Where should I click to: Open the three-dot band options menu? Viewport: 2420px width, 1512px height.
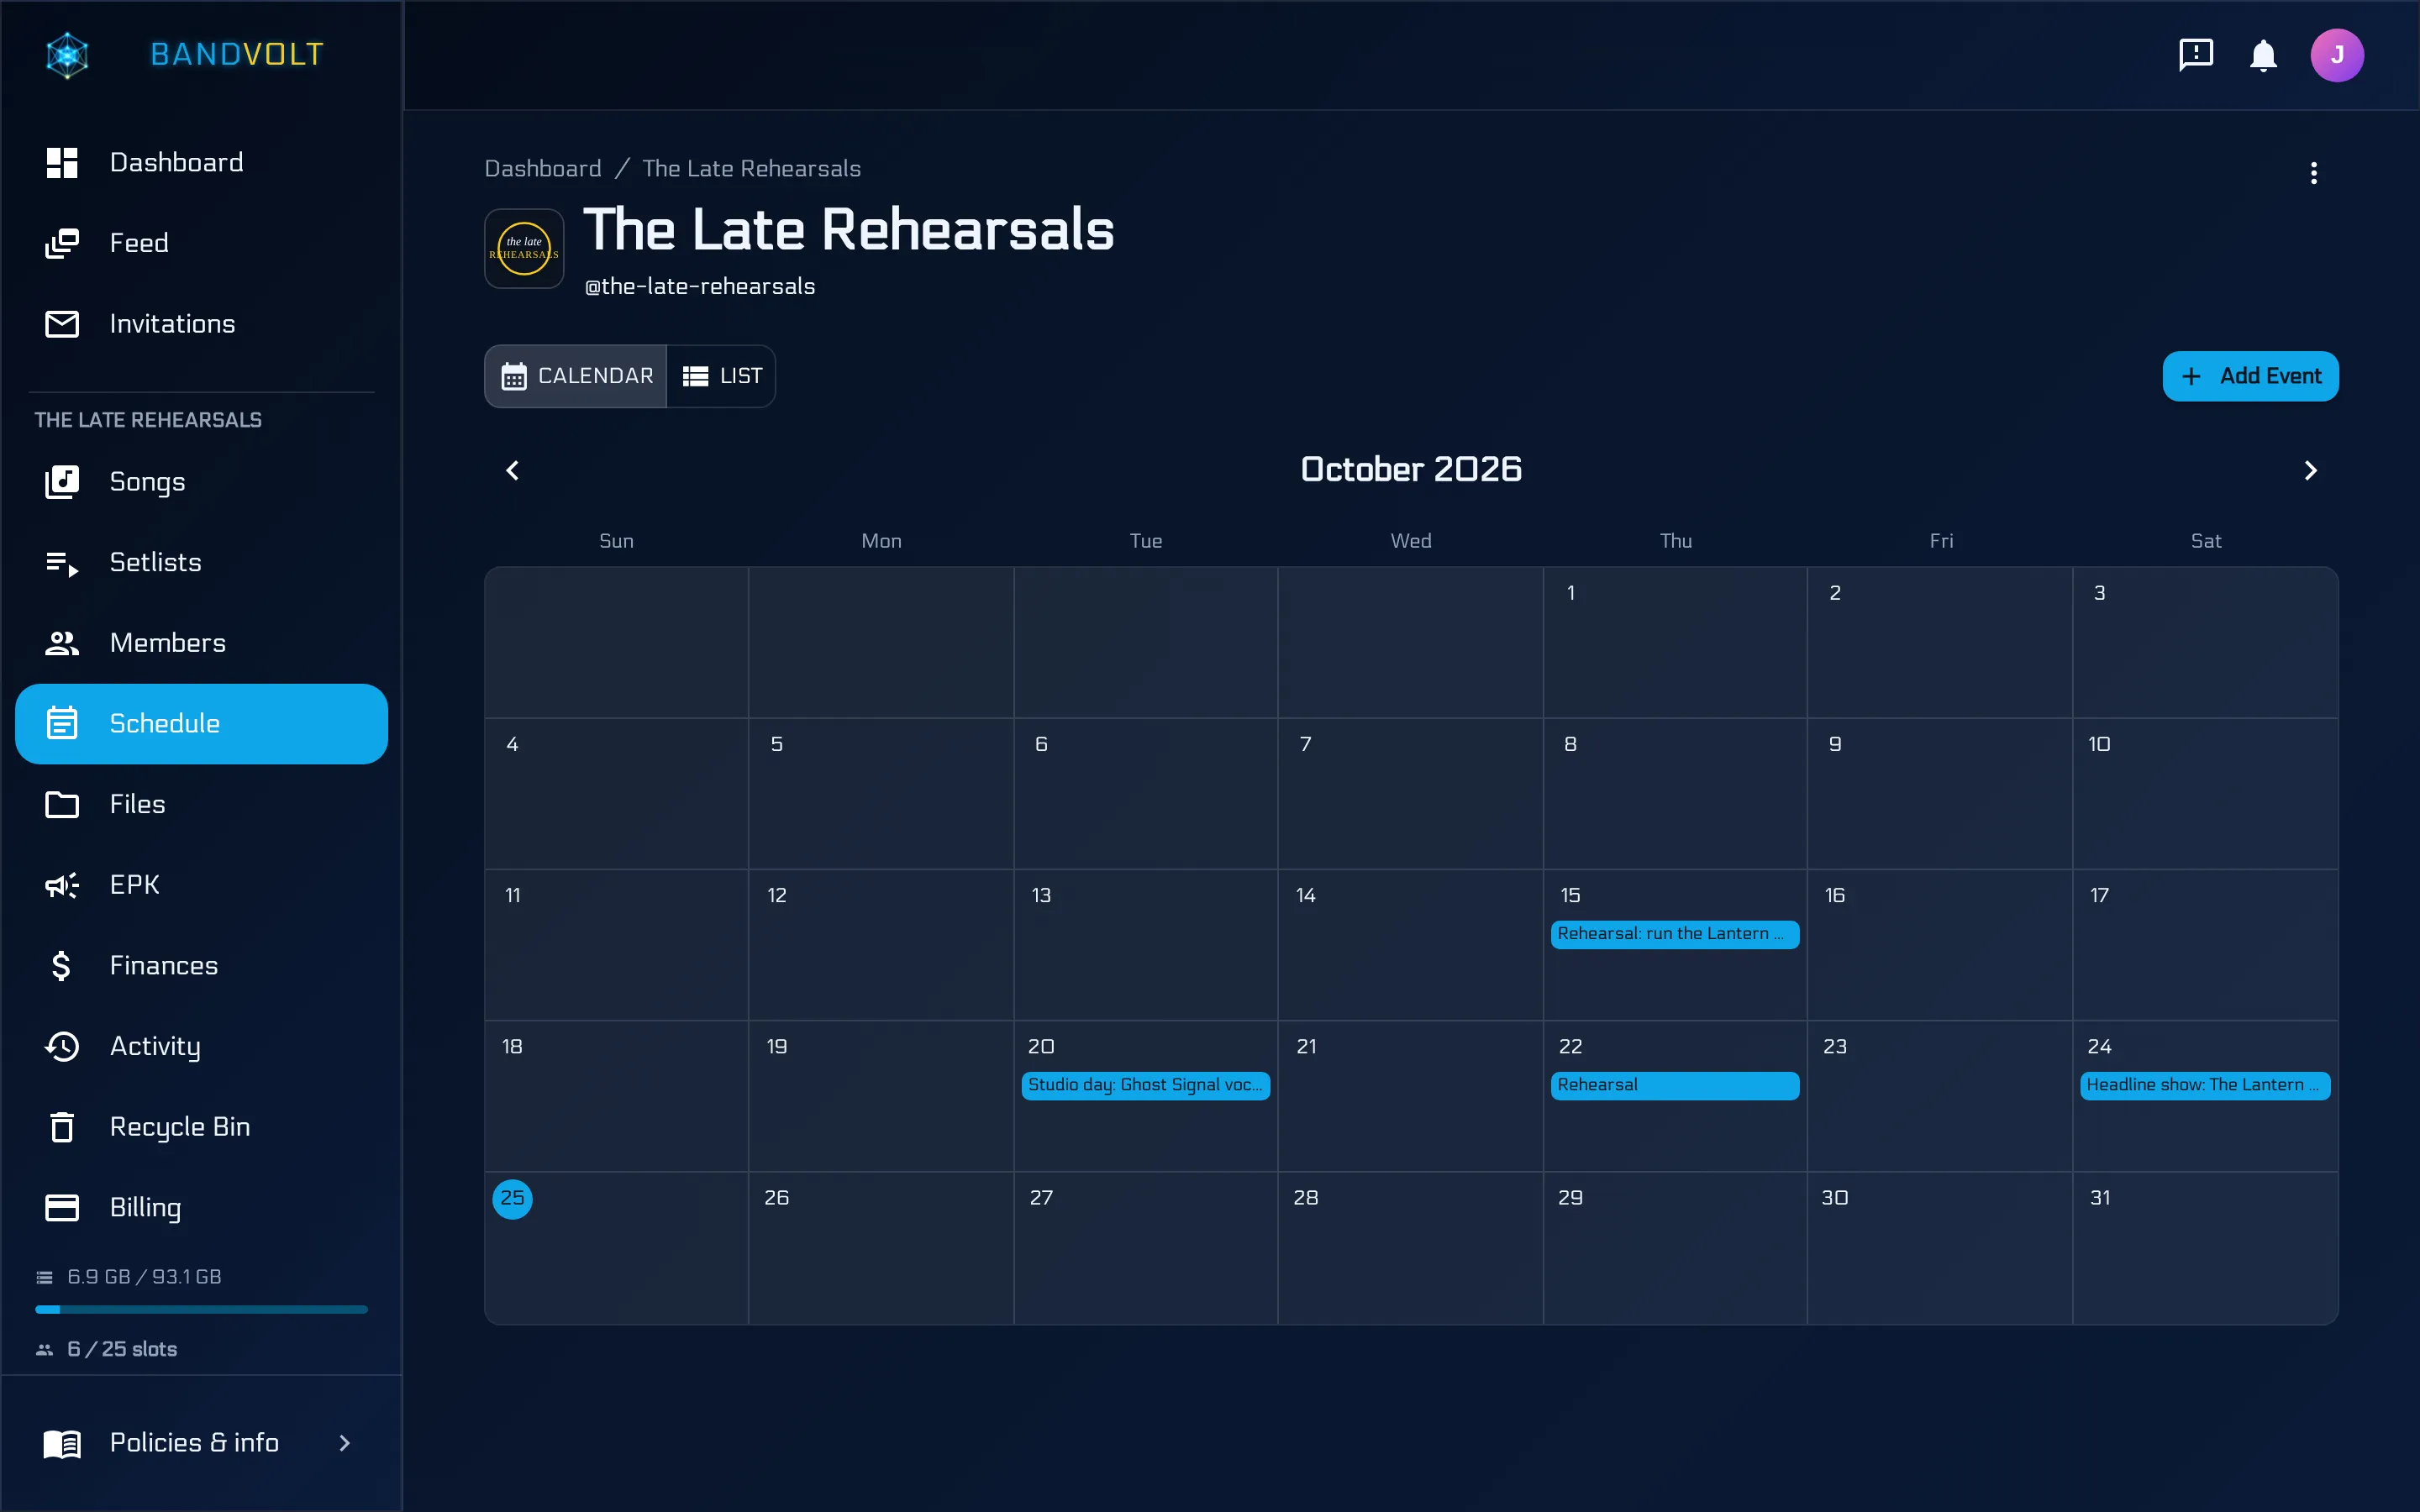tap(2313, 173)
